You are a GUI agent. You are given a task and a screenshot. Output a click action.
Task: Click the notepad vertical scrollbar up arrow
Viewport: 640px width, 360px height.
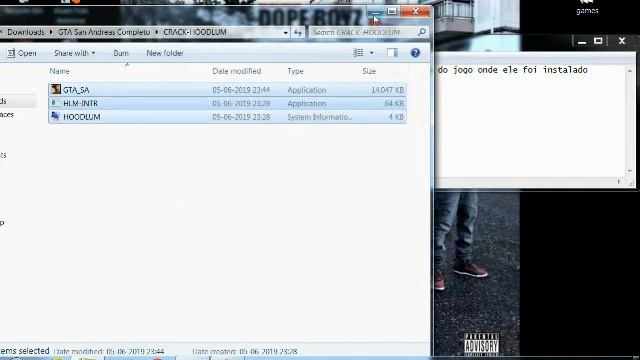630,71
